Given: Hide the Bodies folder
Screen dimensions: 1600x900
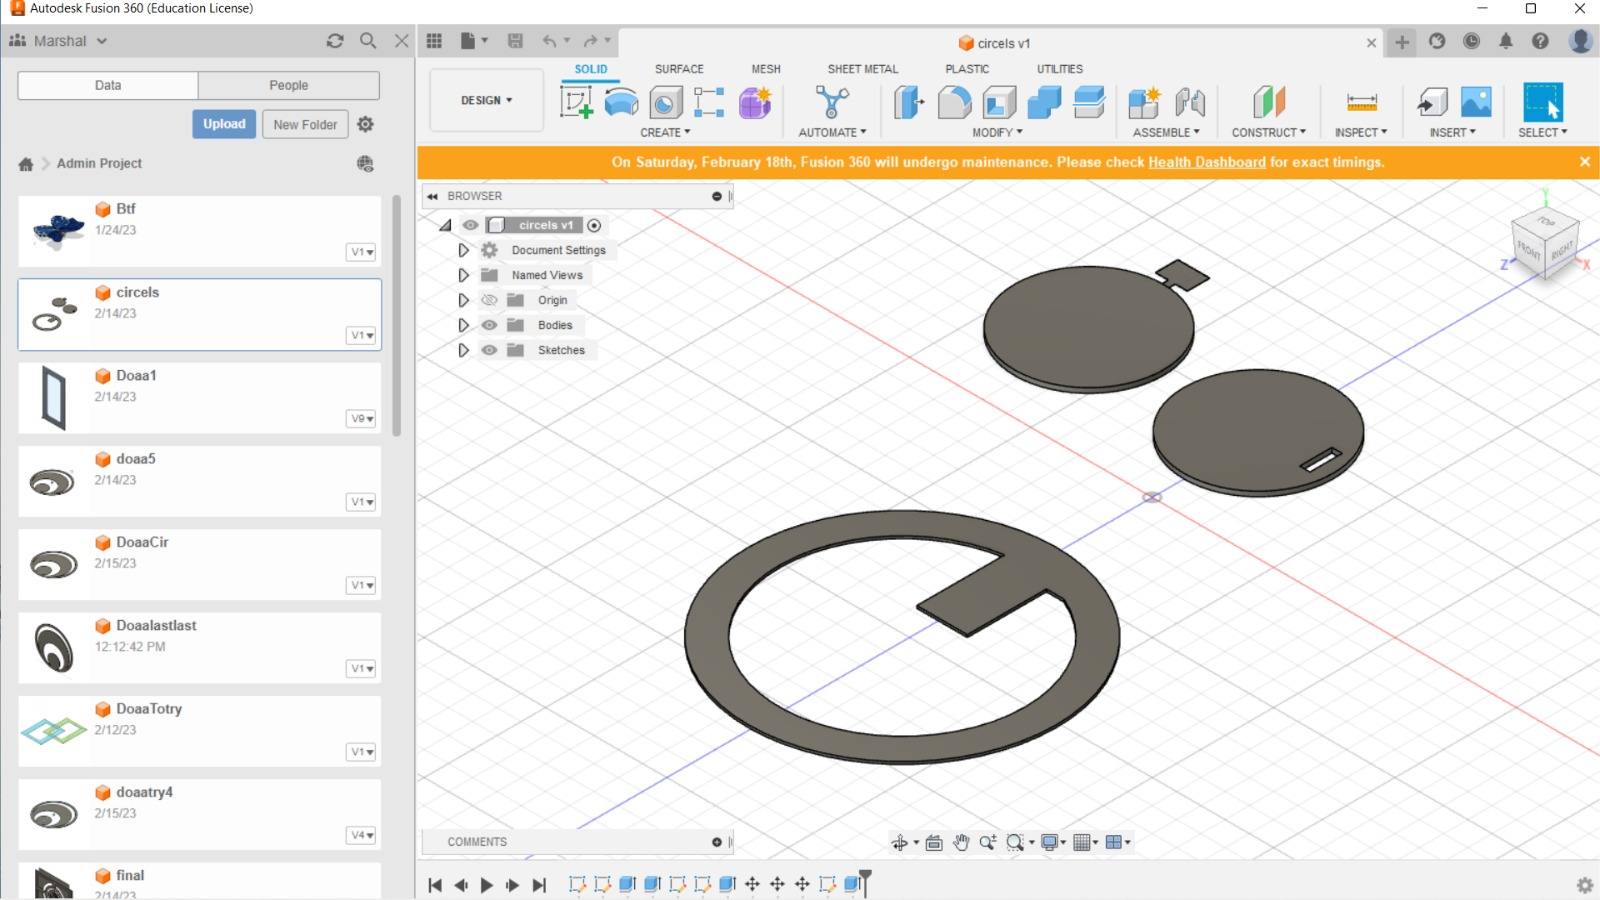Looking at the screenshot, I should [489, 325].
